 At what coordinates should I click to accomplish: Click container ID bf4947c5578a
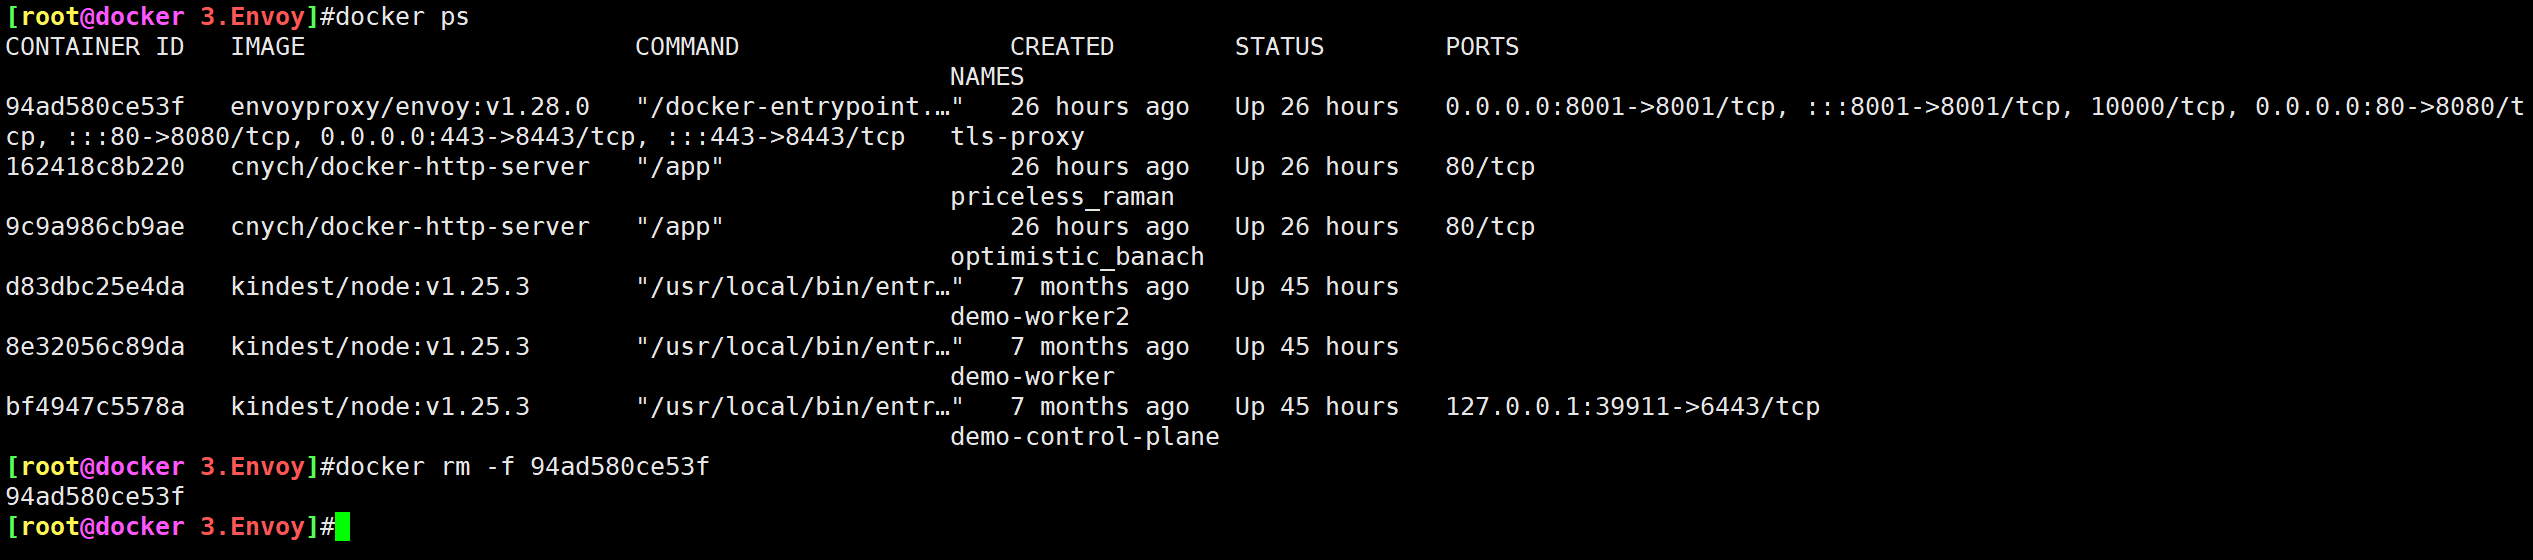pos(95,407)
